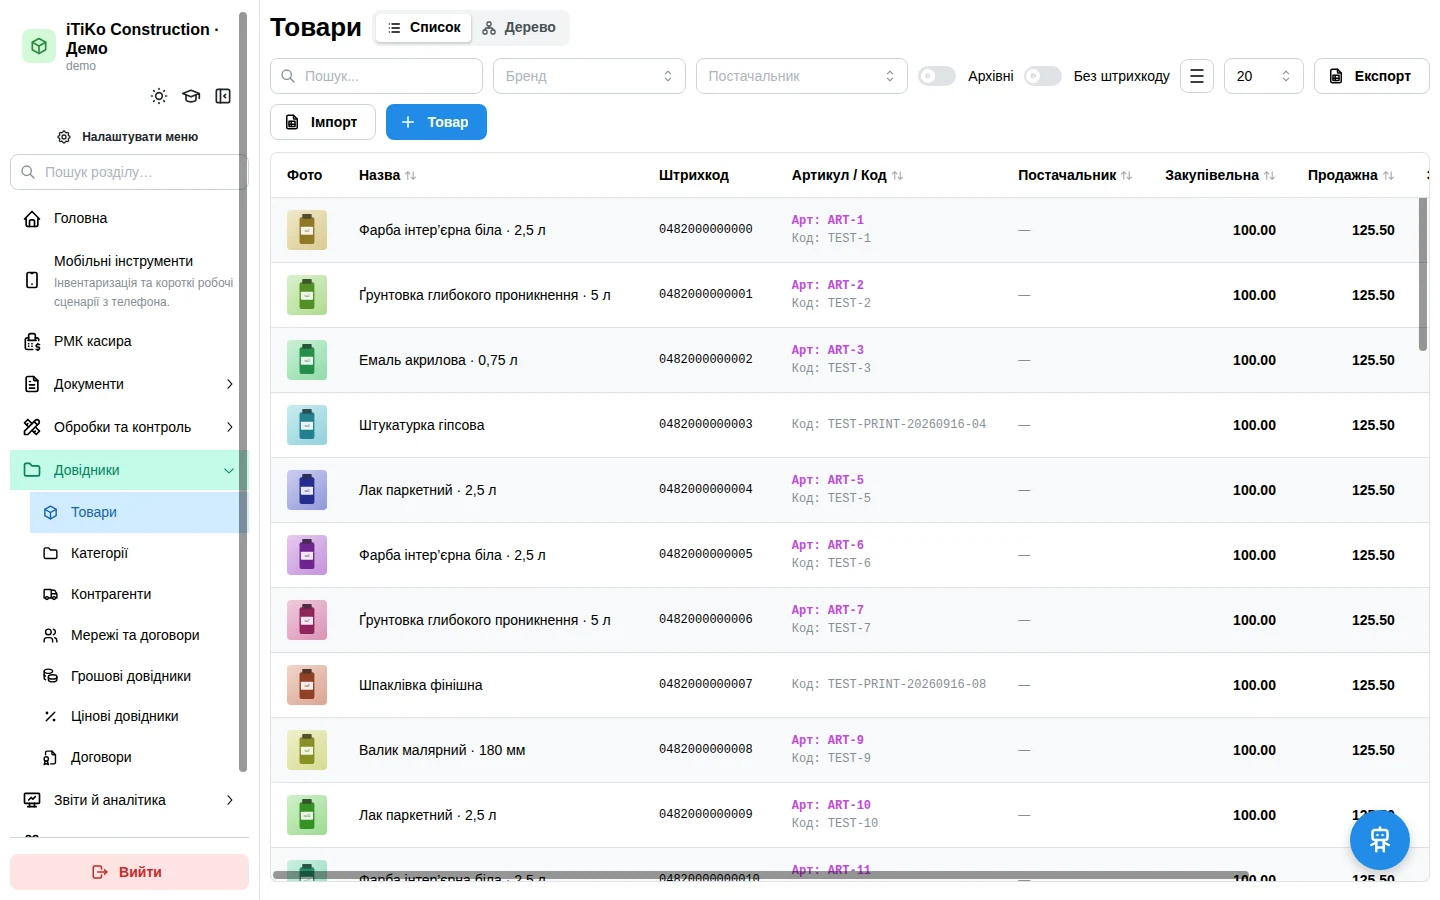Switch to the Дерево view tab
1440x900 pixels.
pyautogui.click(x=519, y=27)
